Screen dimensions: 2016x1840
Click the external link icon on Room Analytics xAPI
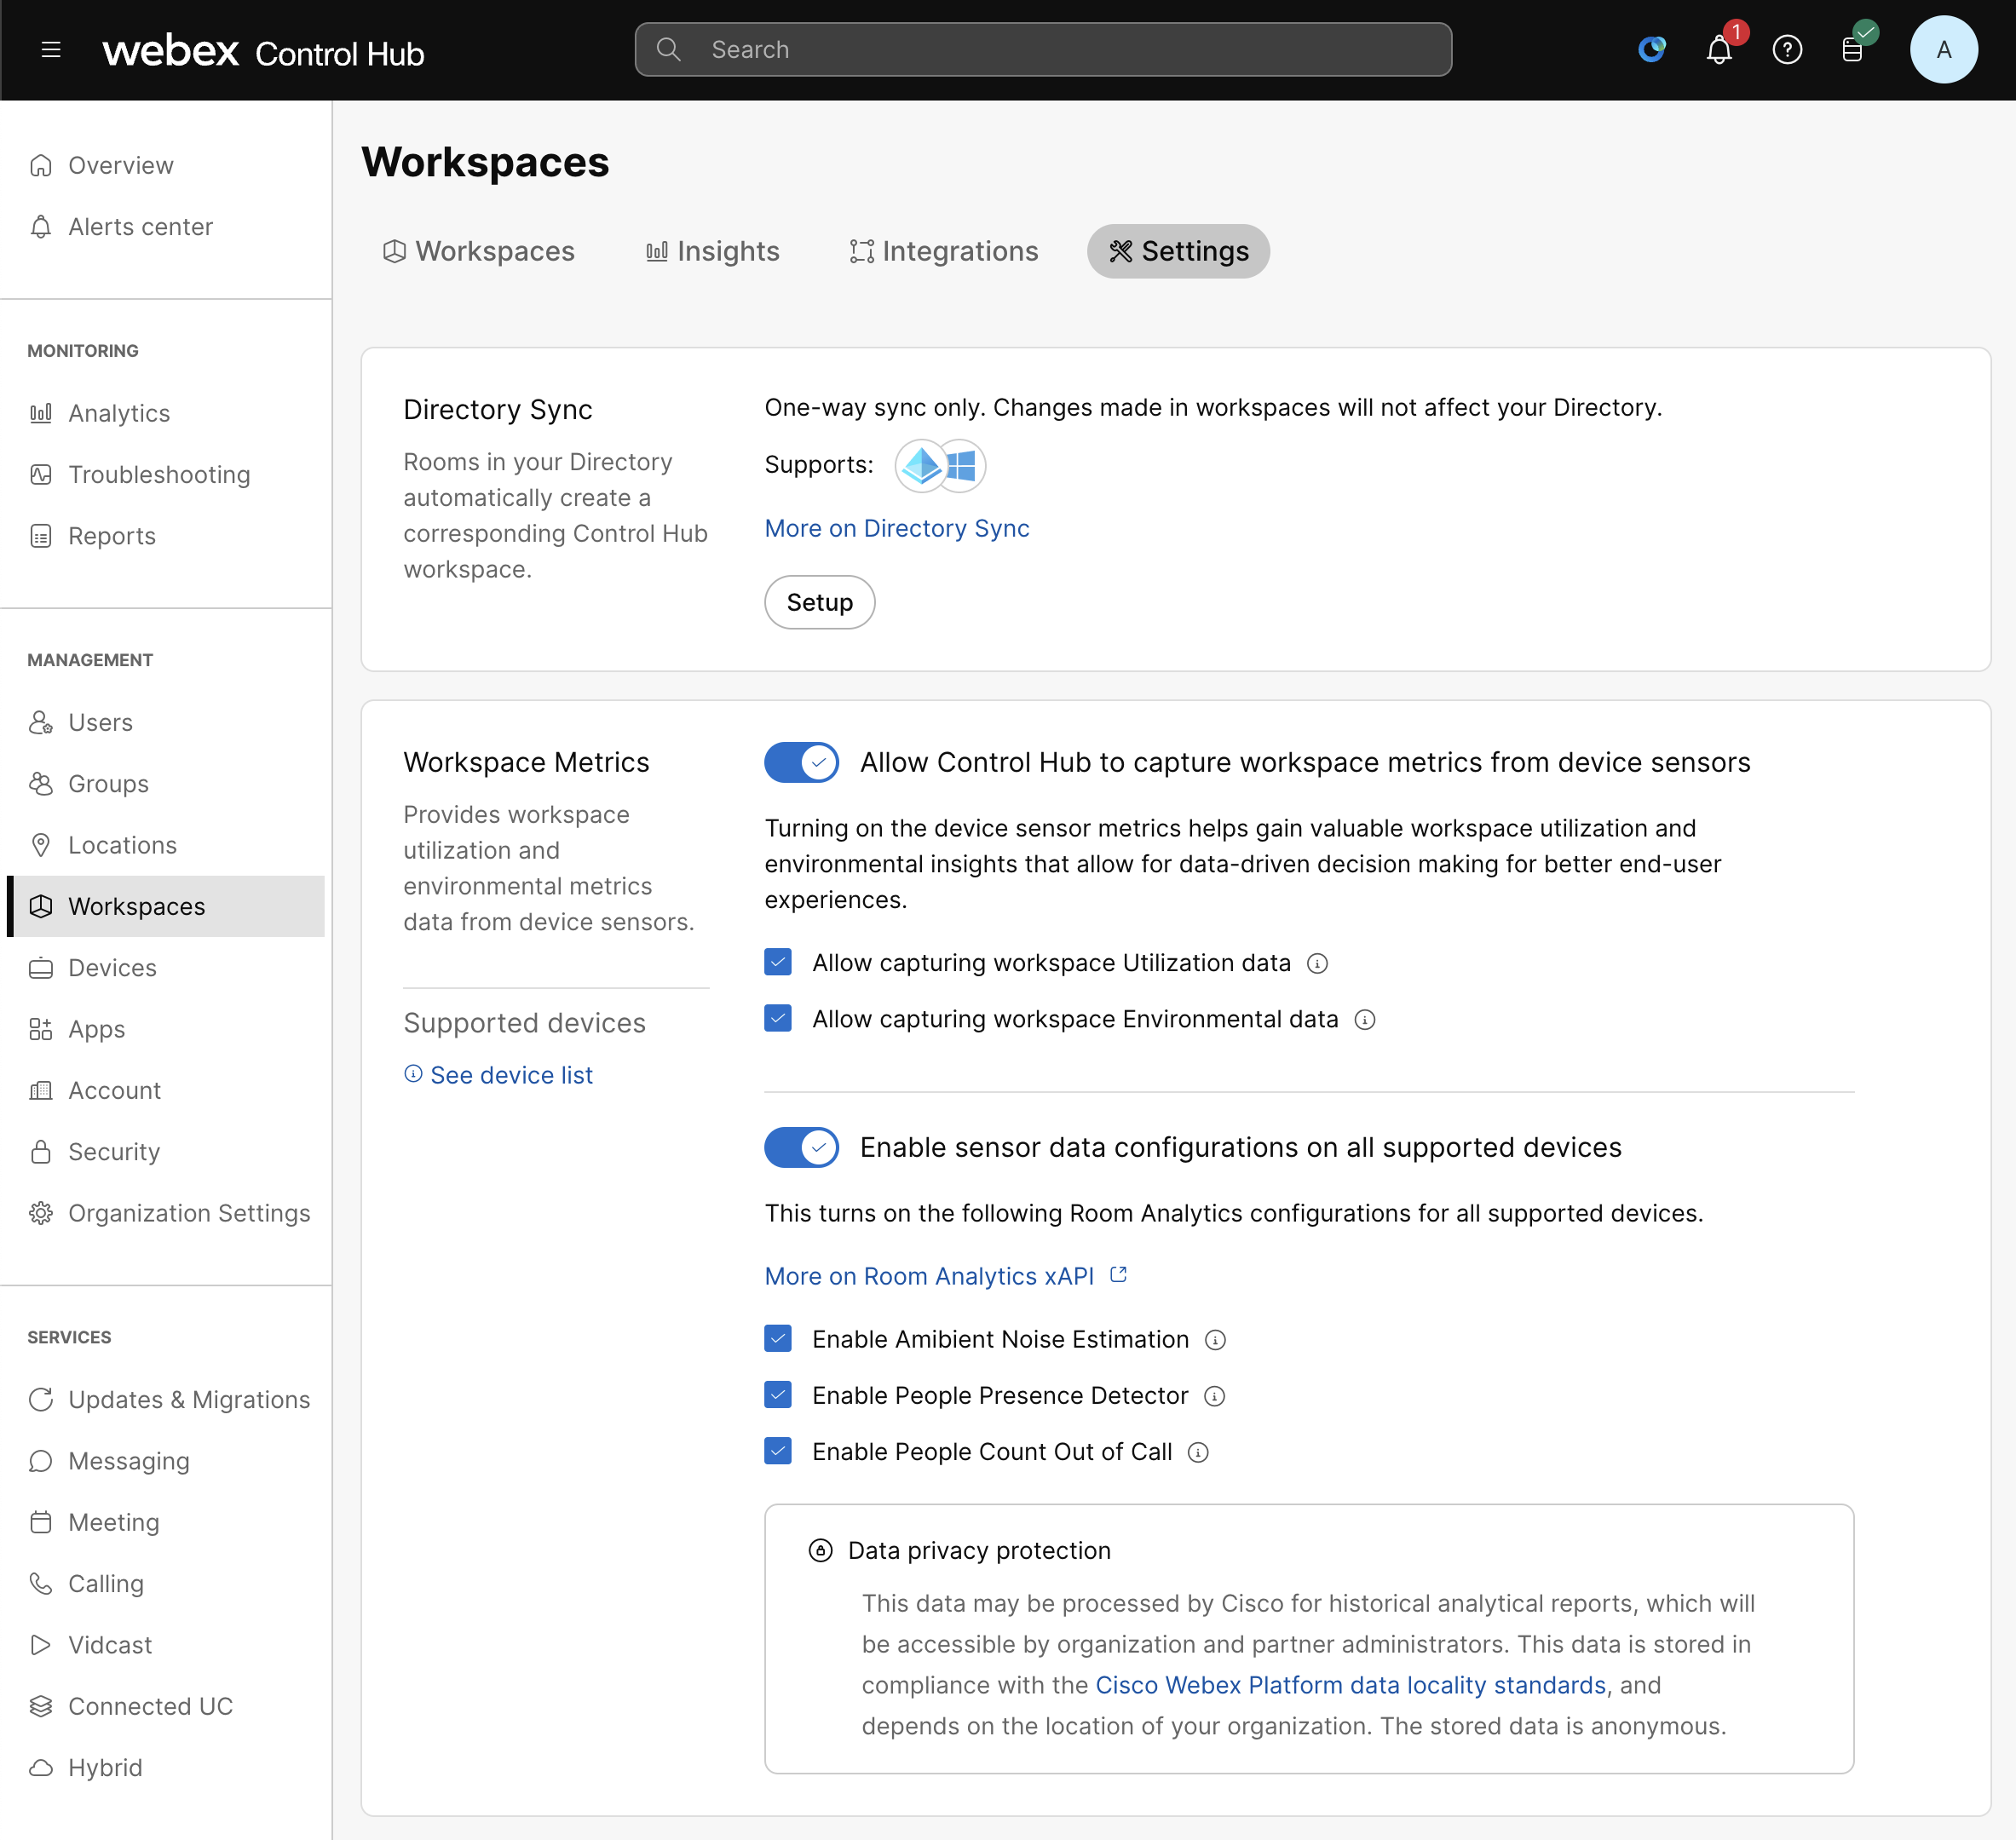(1119, 1274)
